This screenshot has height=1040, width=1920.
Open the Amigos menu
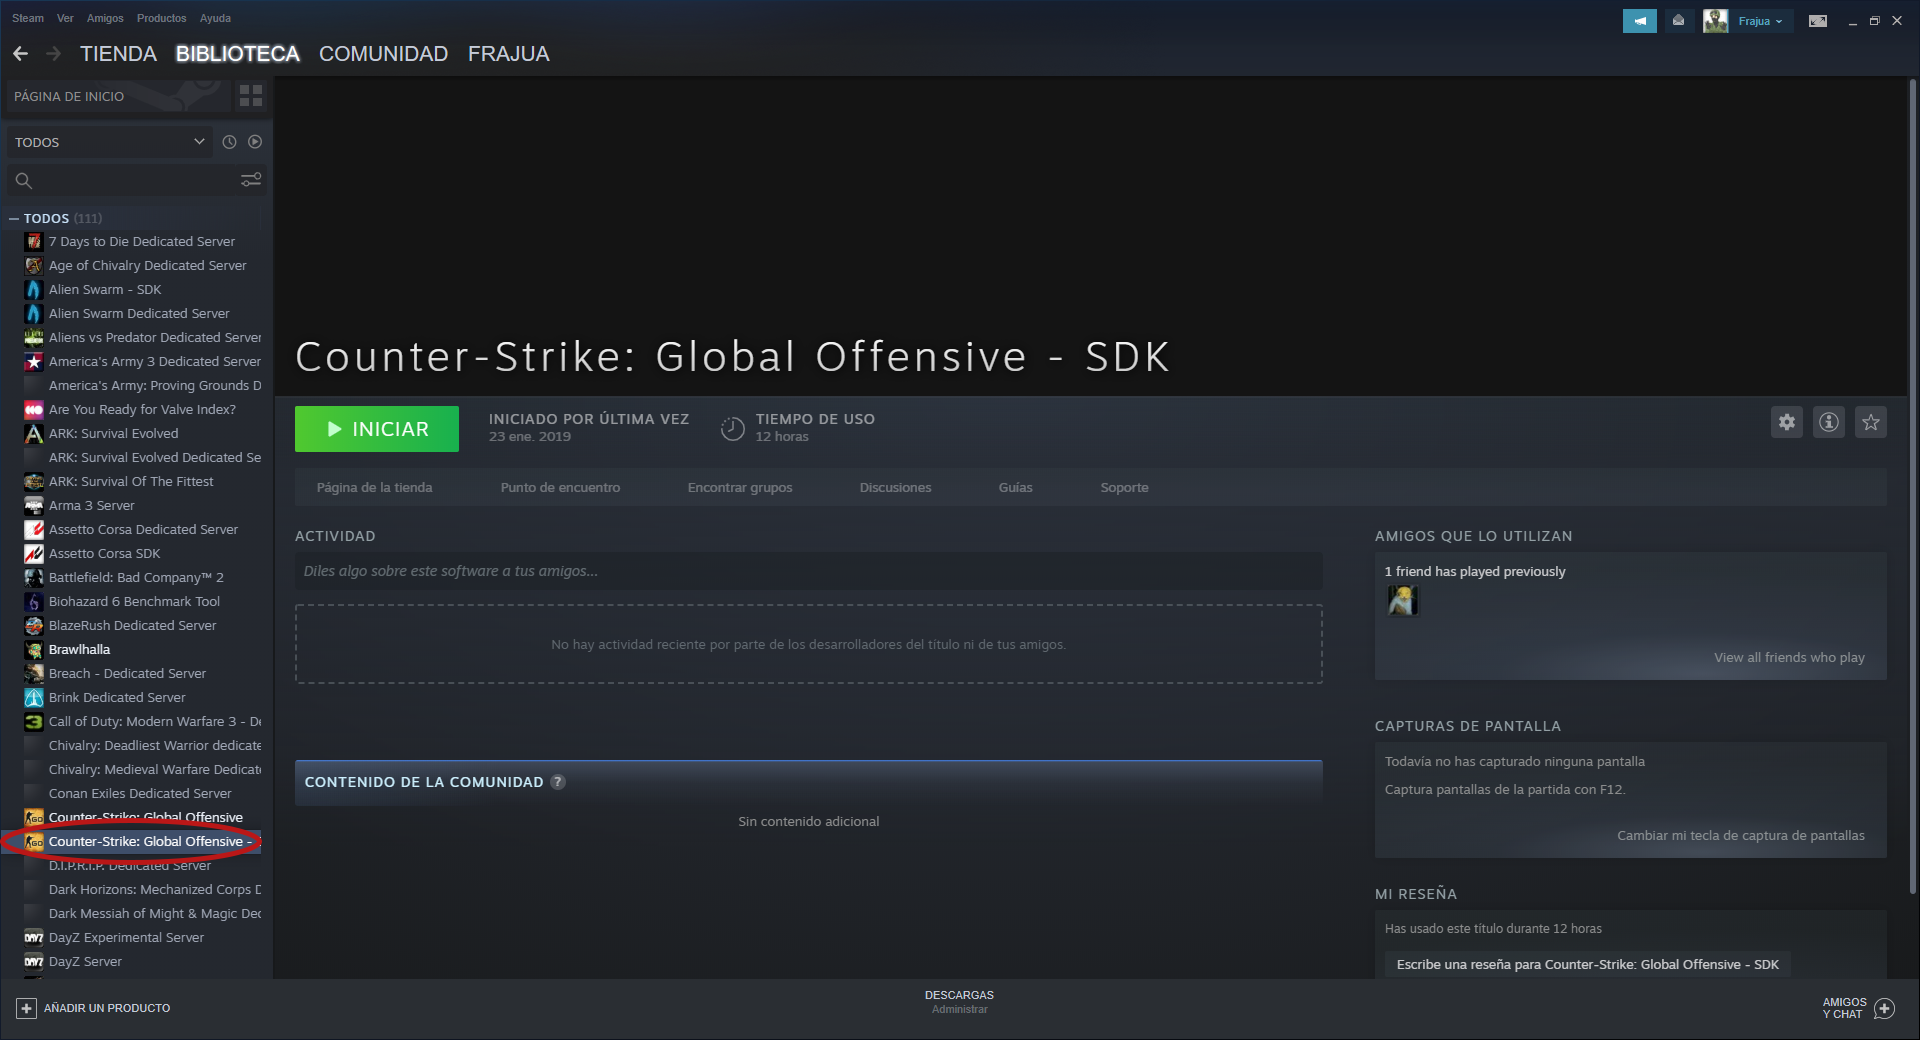[105, 18]
